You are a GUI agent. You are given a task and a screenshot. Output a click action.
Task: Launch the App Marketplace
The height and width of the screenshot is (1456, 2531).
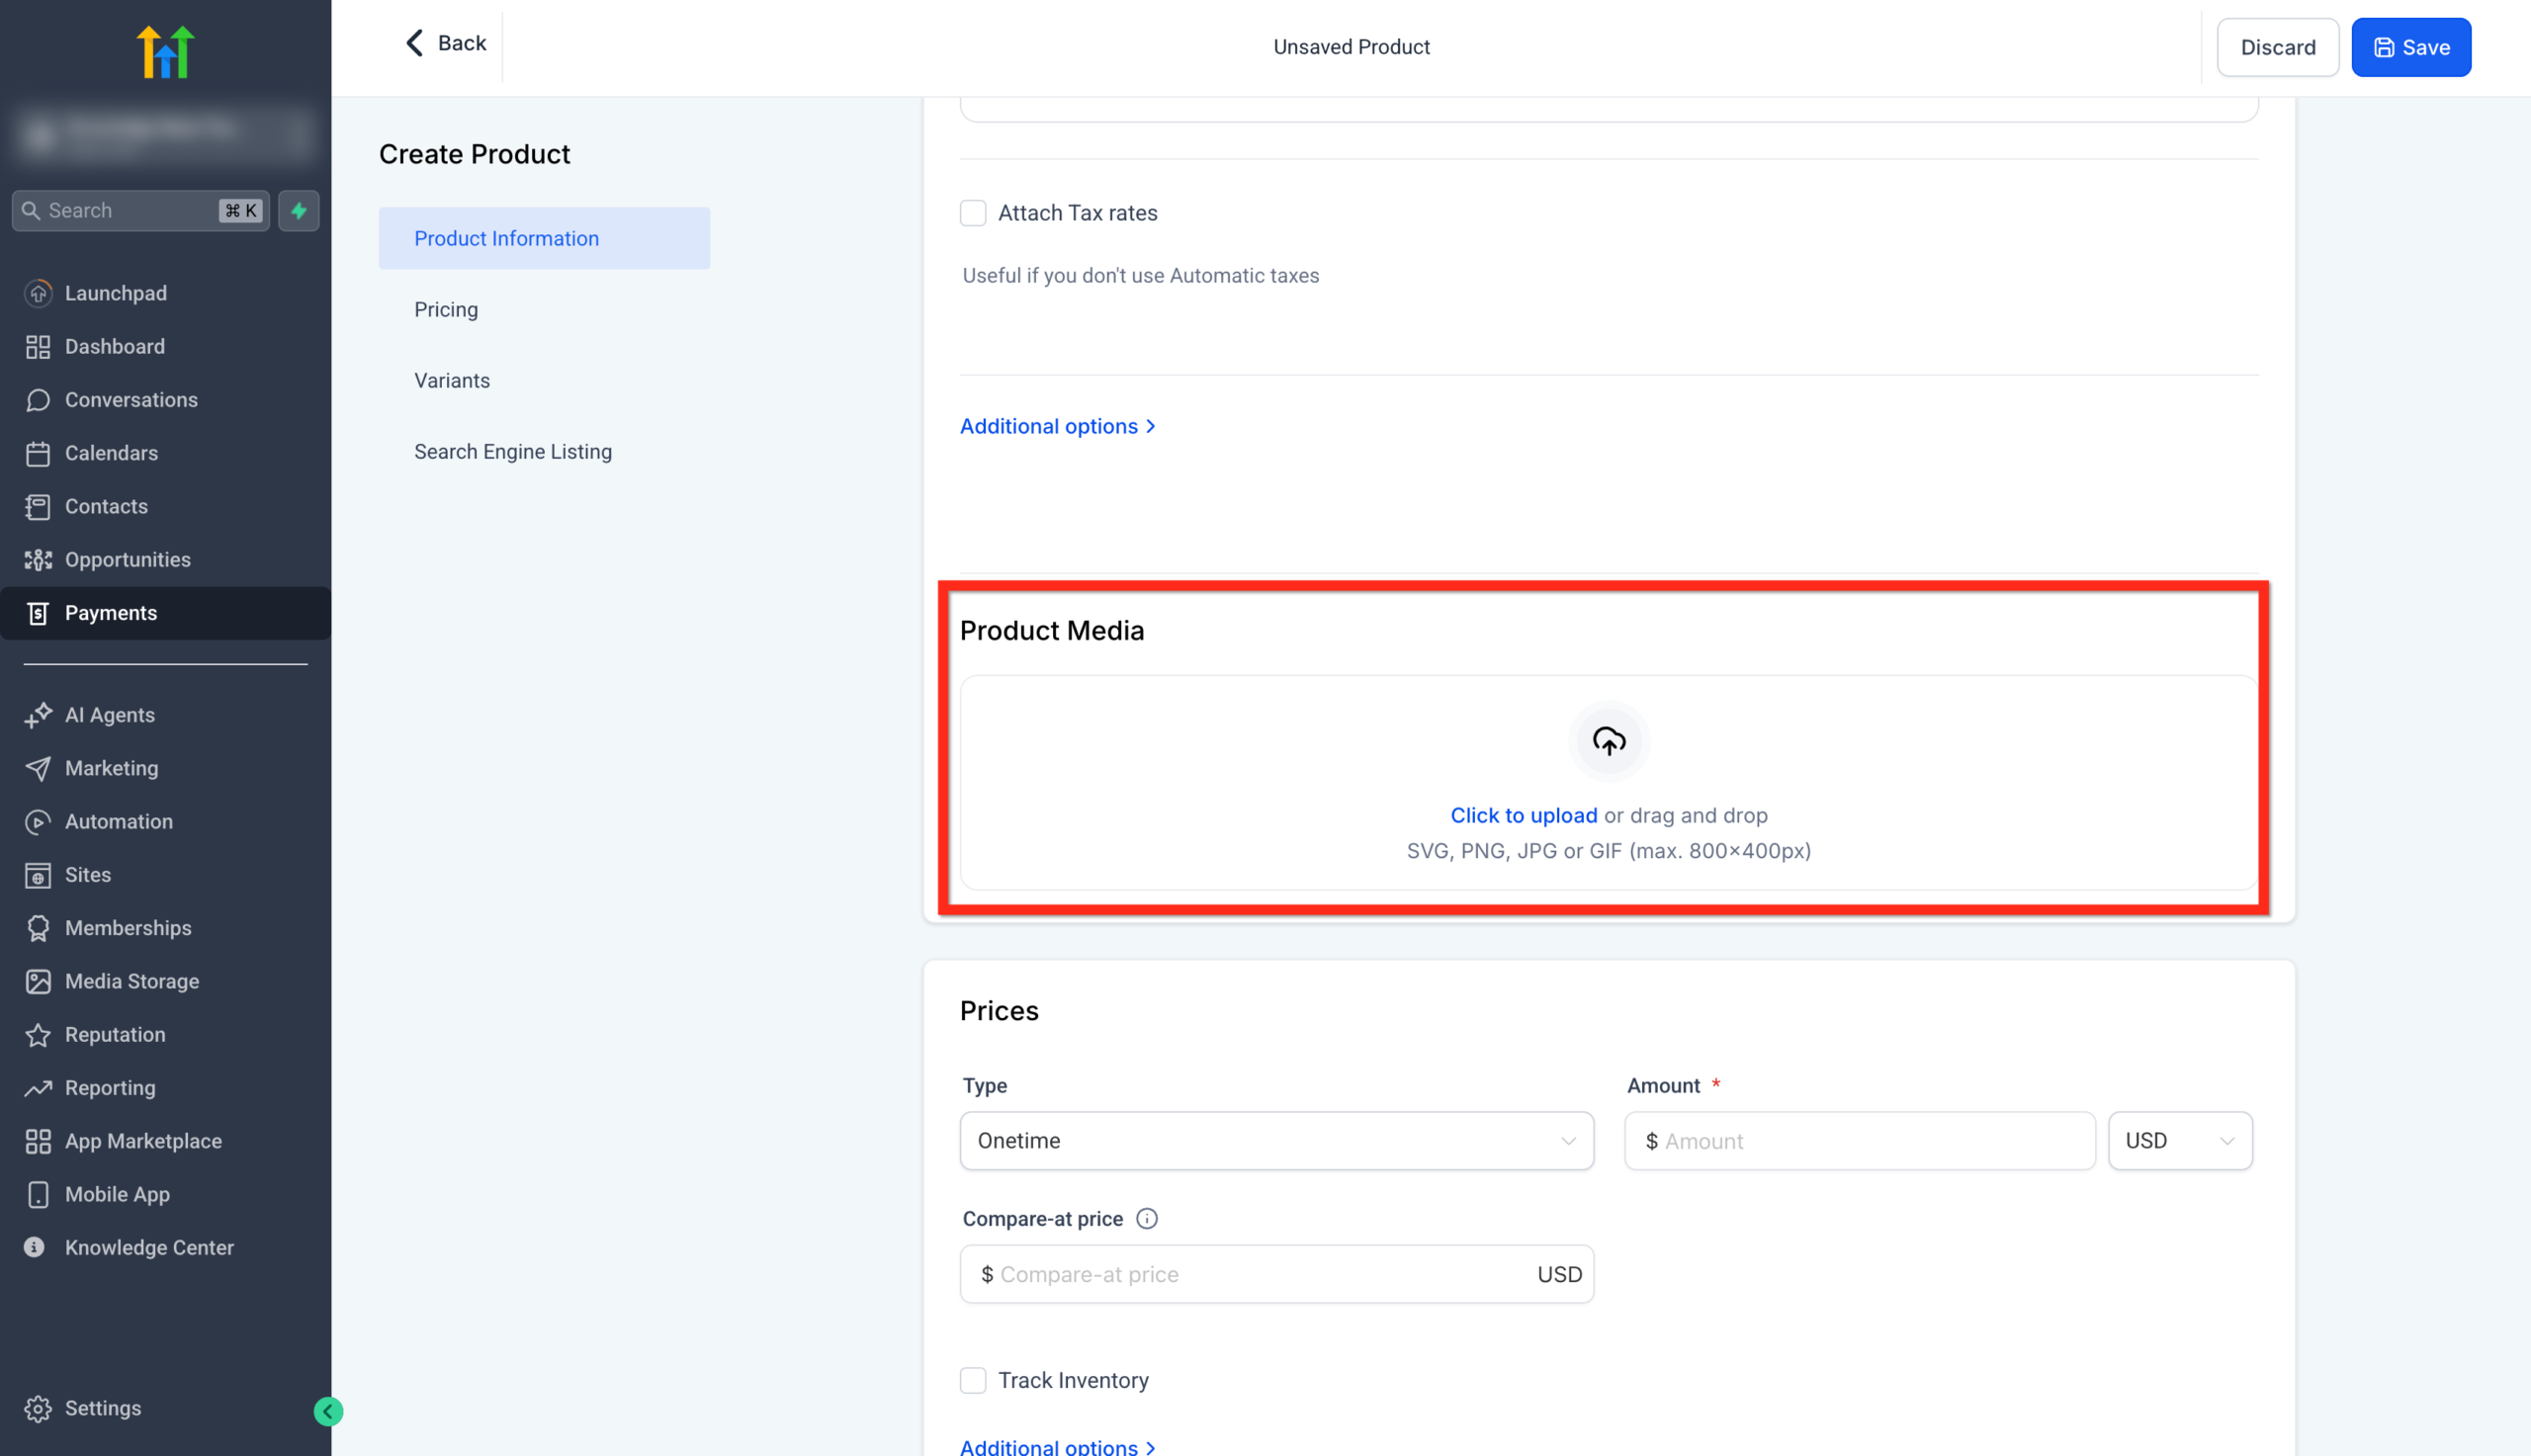pyautogui.click(x=143, y=1140)
